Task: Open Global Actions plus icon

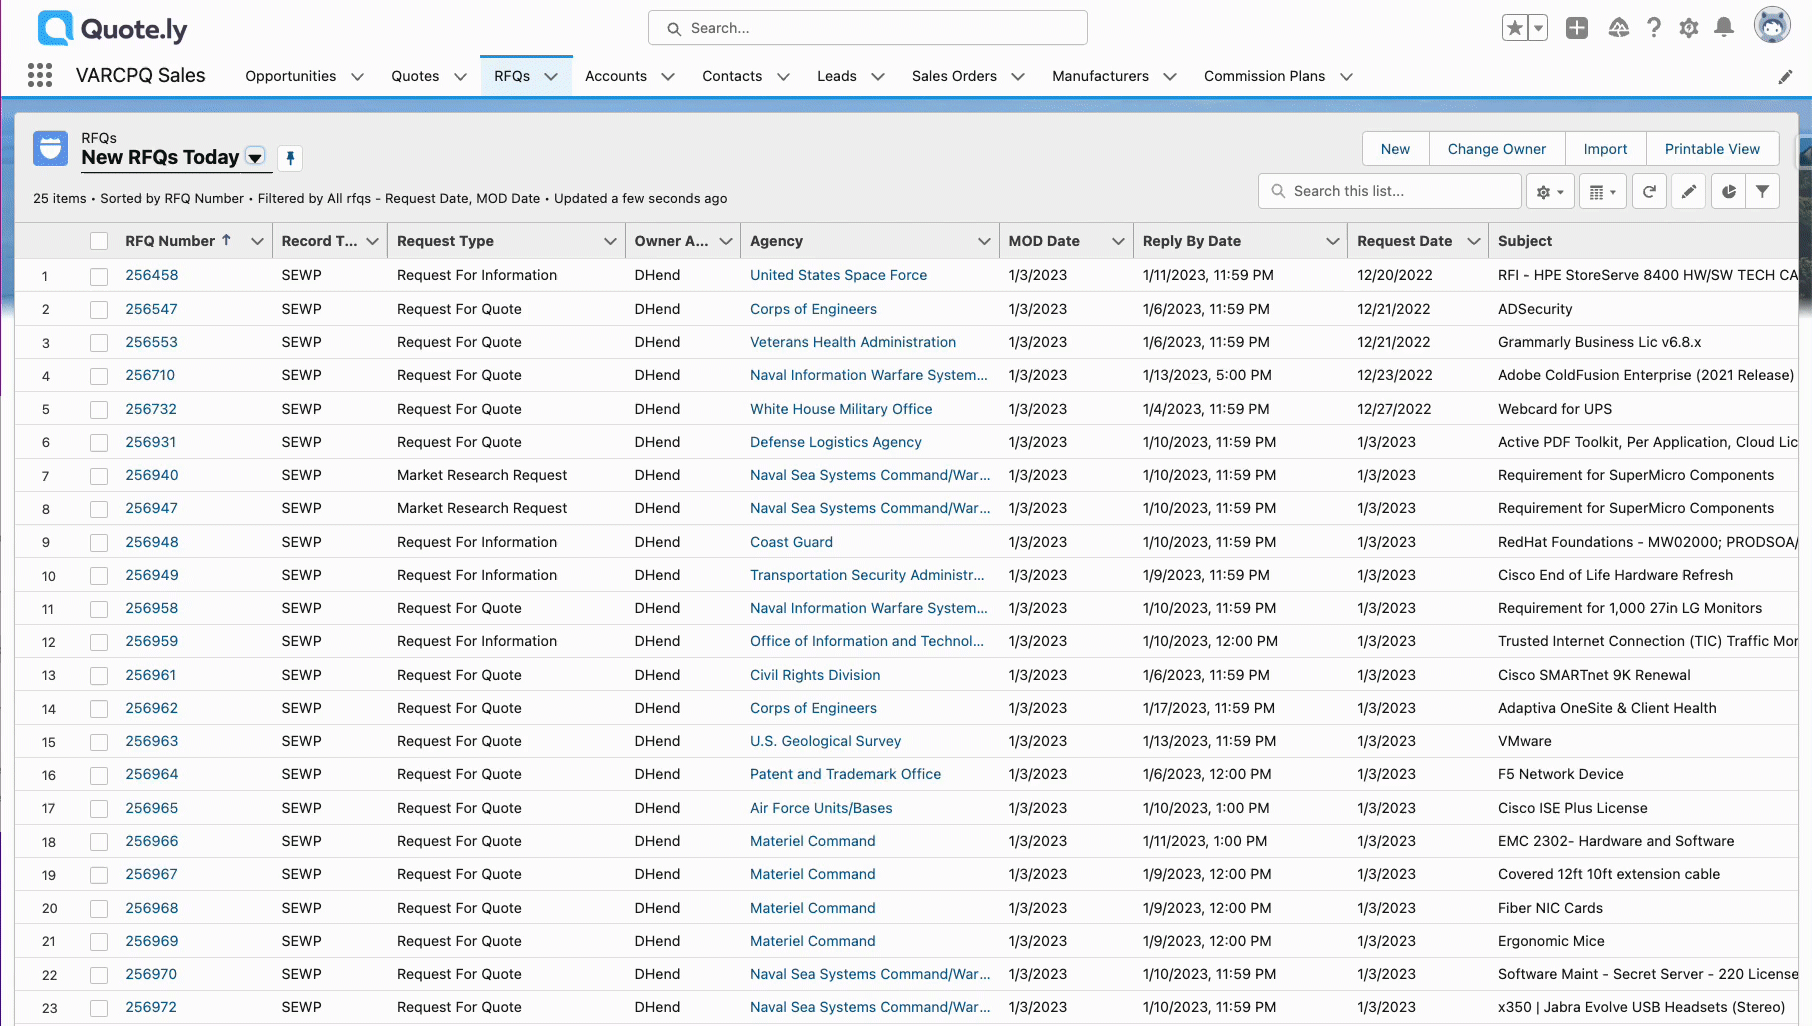Action: coord(1577,28)
